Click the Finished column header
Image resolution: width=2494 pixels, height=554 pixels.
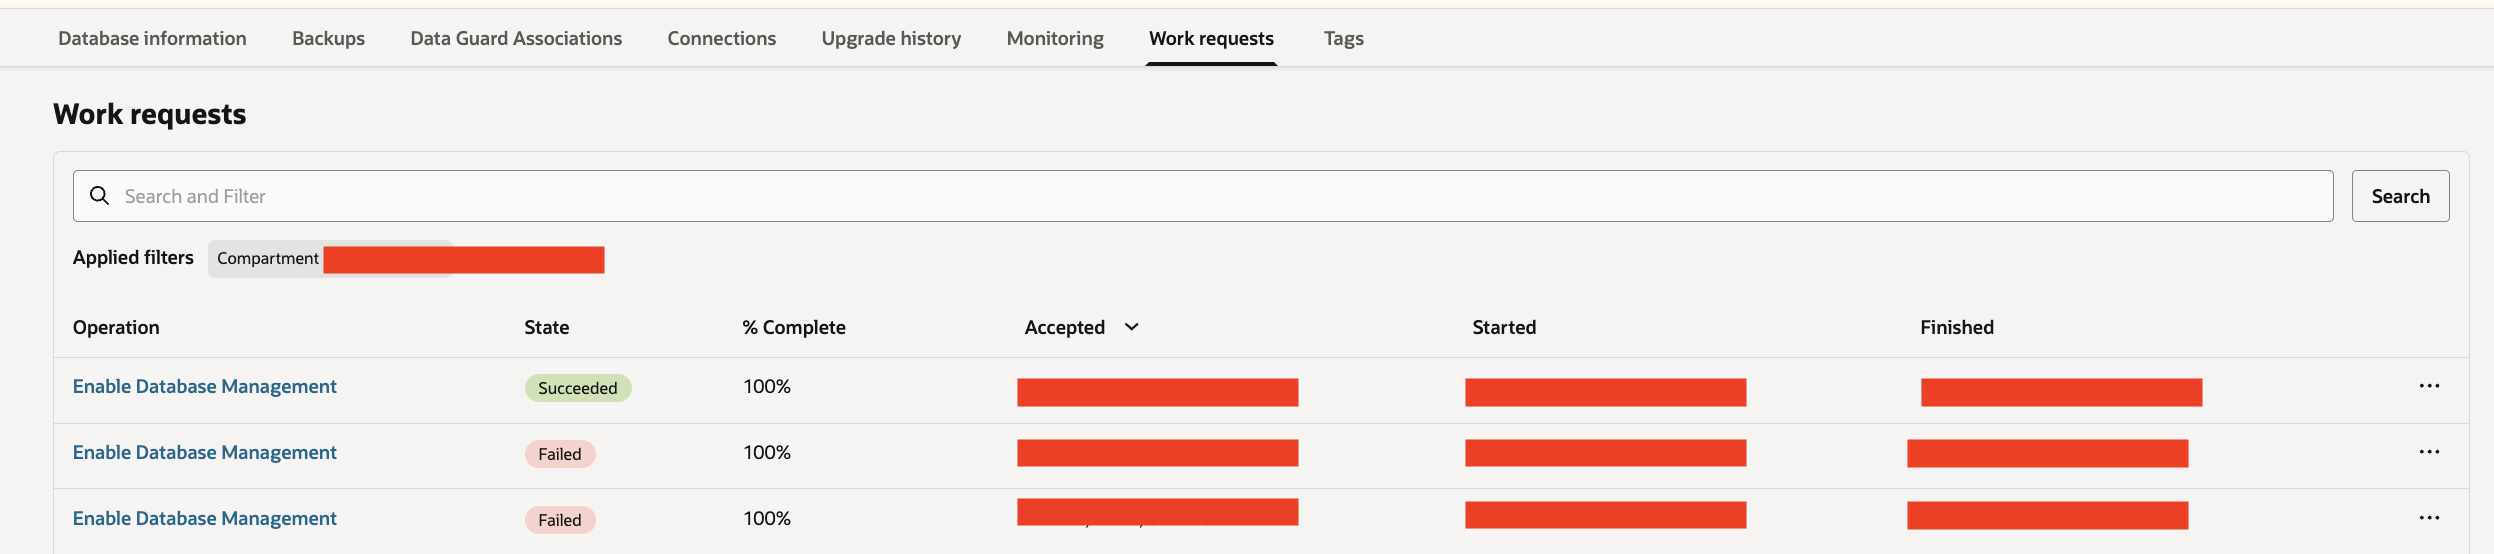[1956, 328]
